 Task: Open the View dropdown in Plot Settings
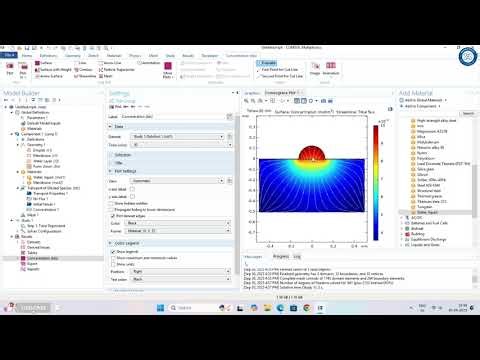pos(177,181)
